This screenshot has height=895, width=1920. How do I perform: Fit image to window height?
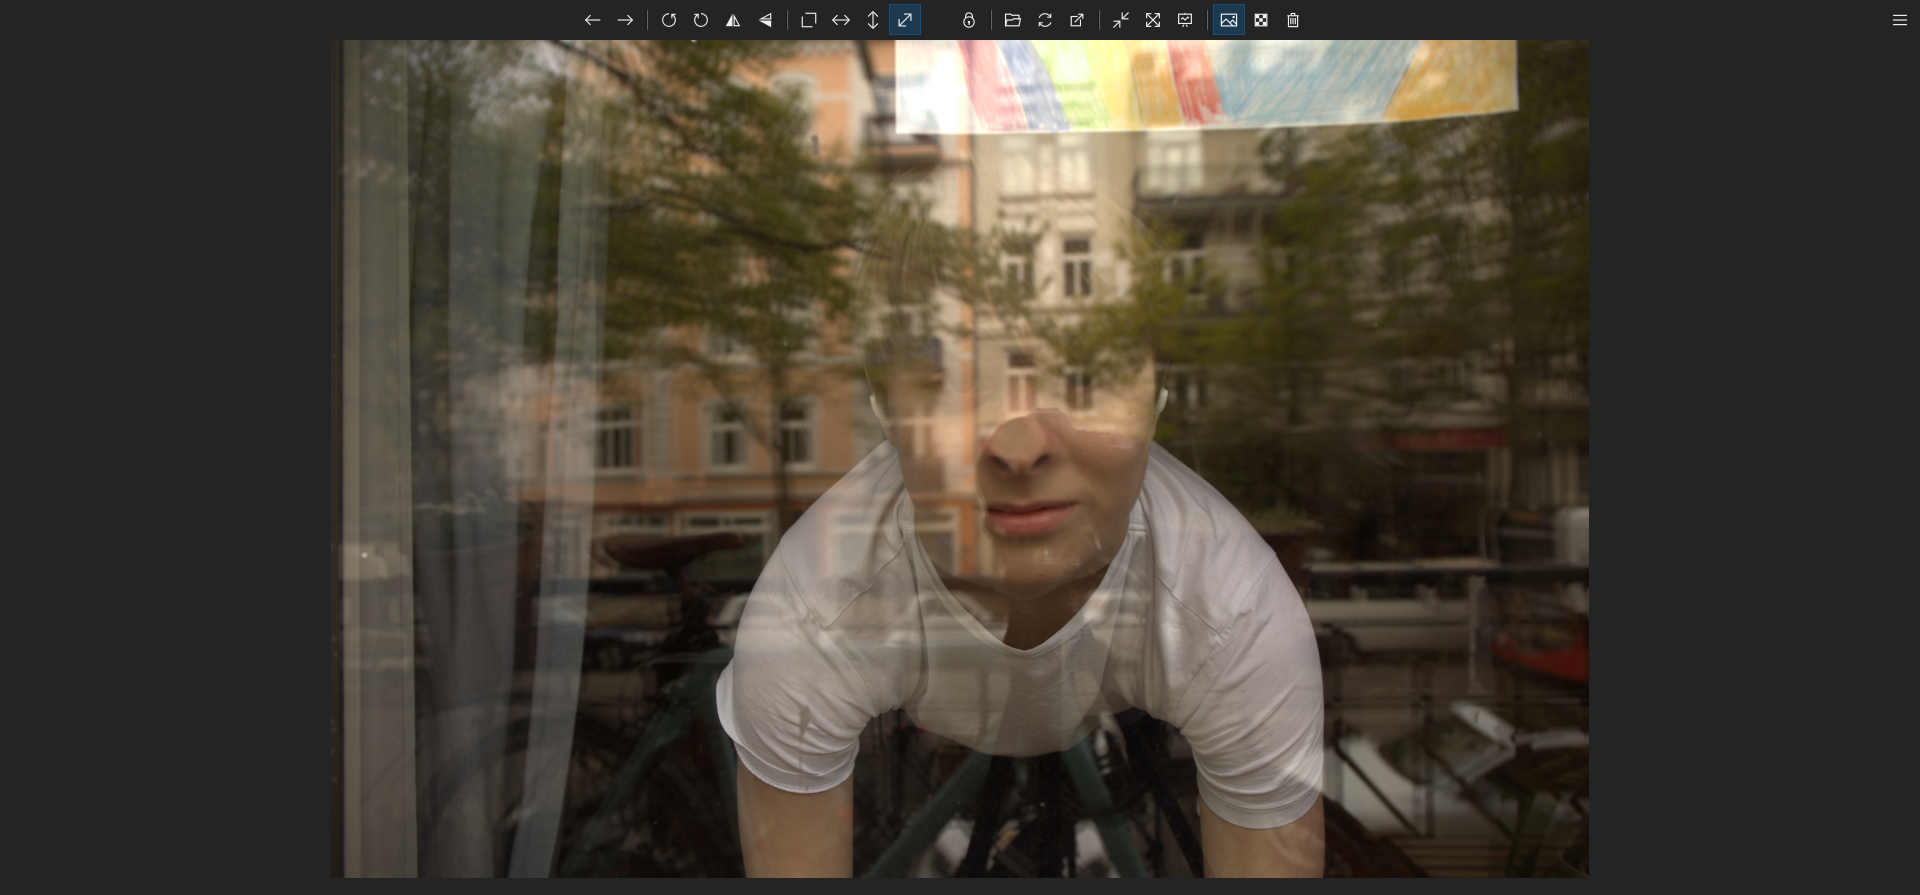tap(873, 20)
